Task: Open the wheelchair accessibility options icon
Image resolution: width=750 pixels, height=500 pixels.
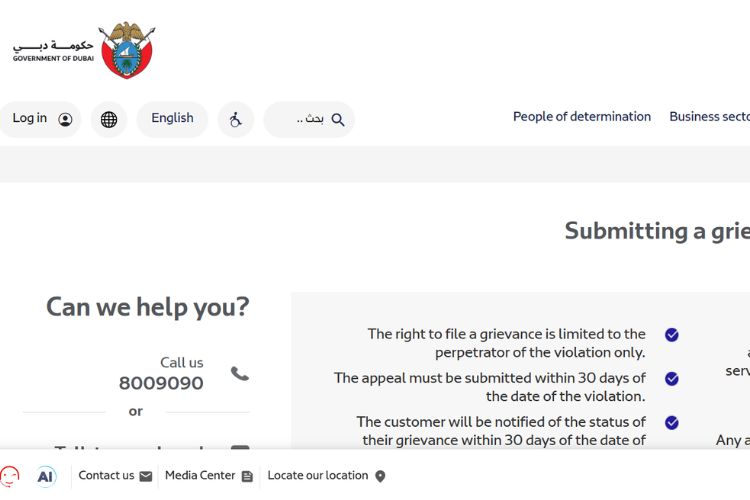Action: tap(236, 119)
